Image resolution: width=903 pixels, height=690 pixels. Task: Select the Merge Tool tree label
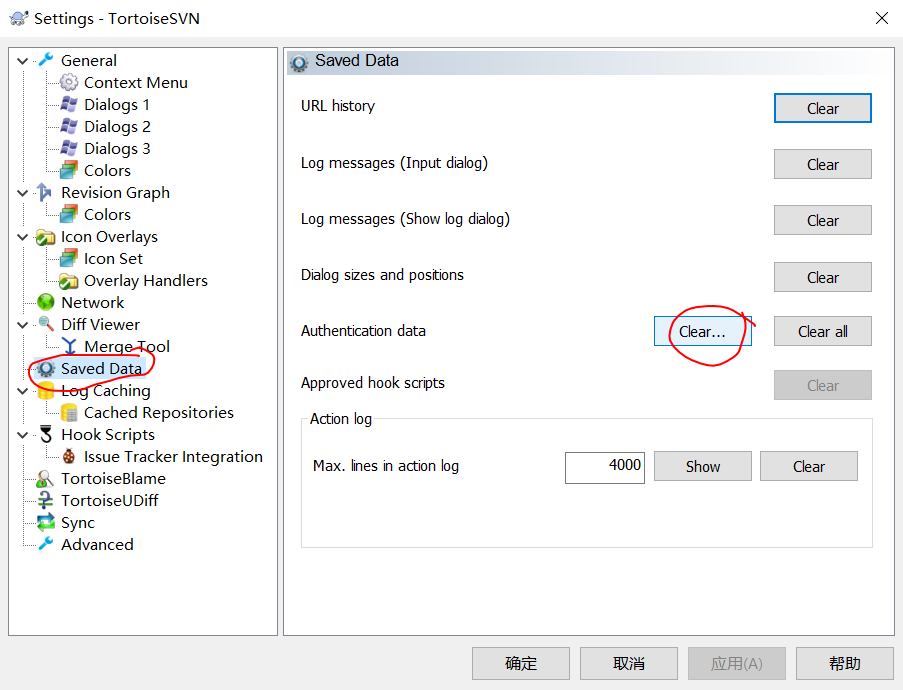pyautogui.click(x=127, y=346)
